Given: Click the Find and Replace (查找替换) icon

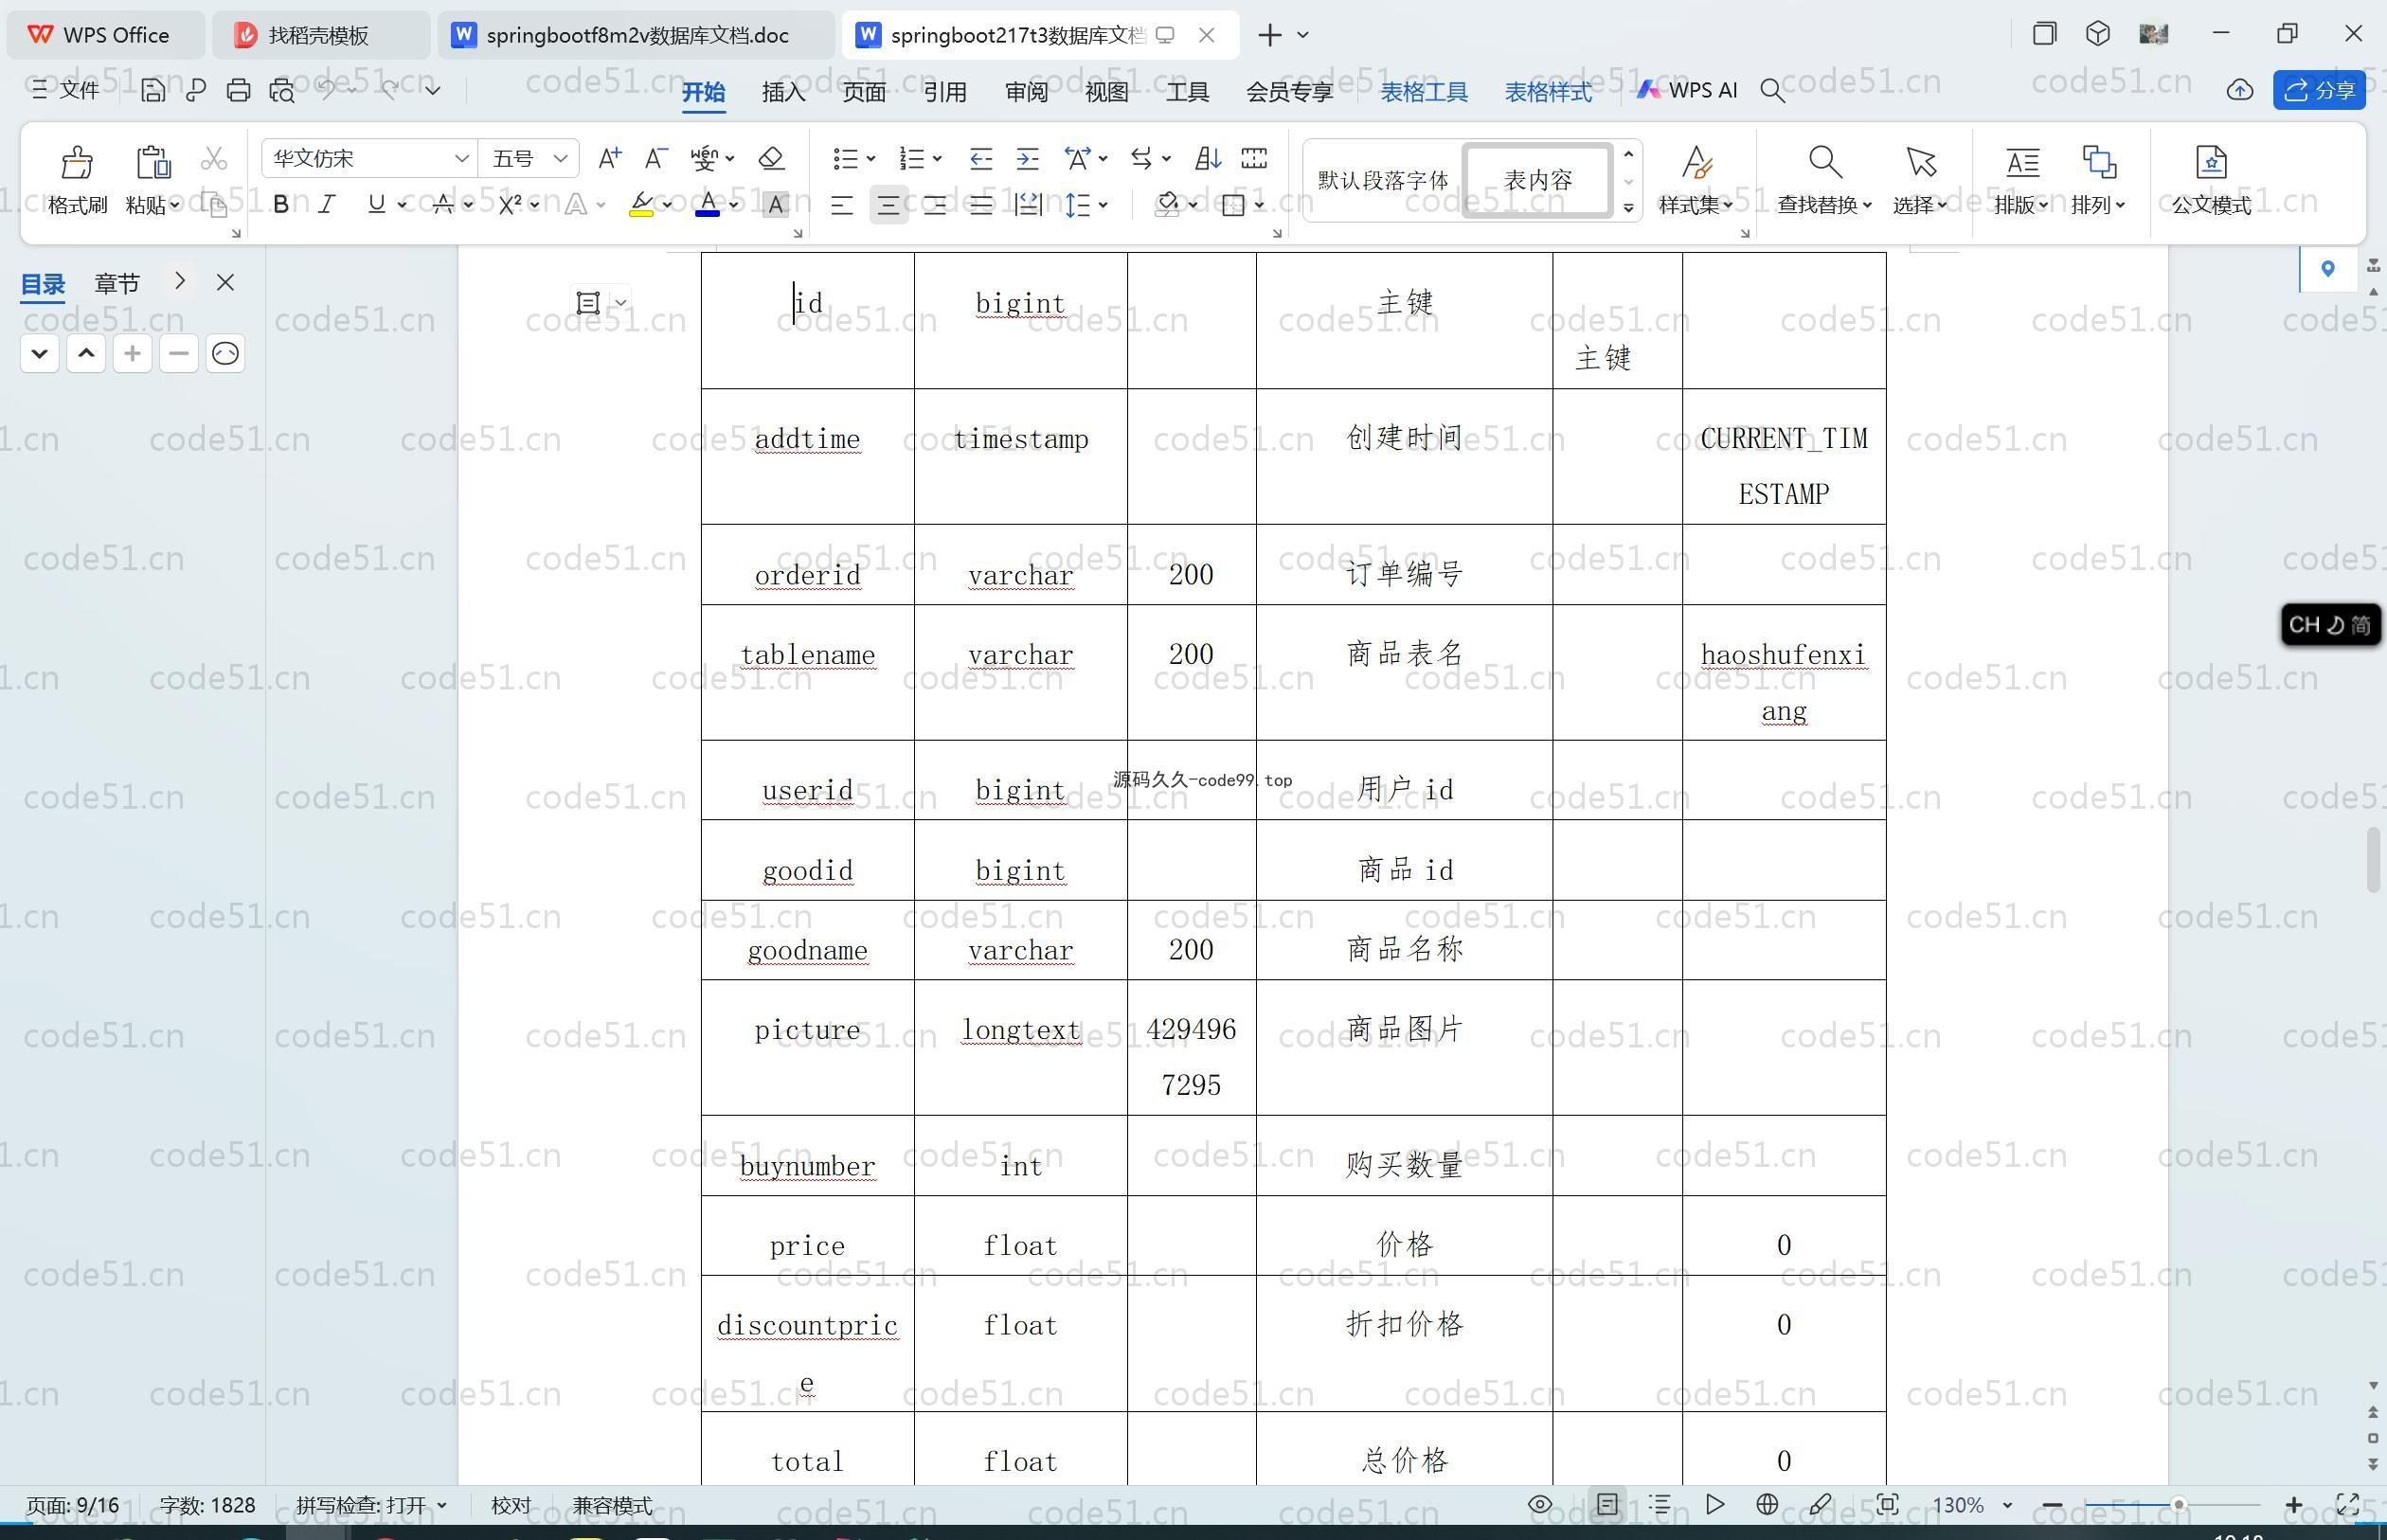Looking at the screenshot, I should tap(1825, 162).
